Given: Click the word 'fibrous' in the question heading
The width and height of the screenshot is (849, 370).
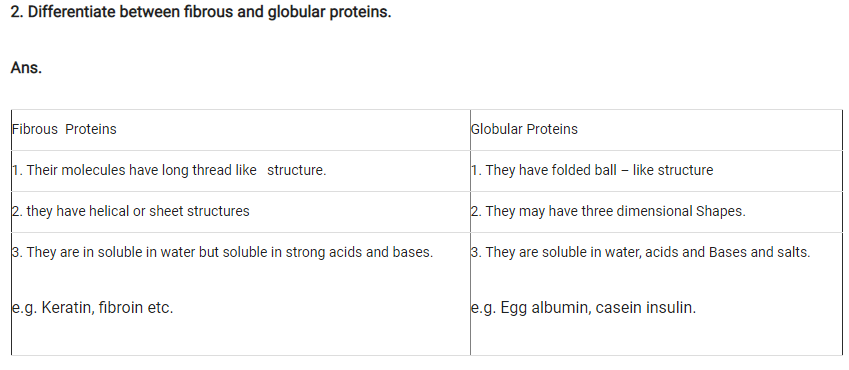Looking at the screenshot, I should point(208,12).
